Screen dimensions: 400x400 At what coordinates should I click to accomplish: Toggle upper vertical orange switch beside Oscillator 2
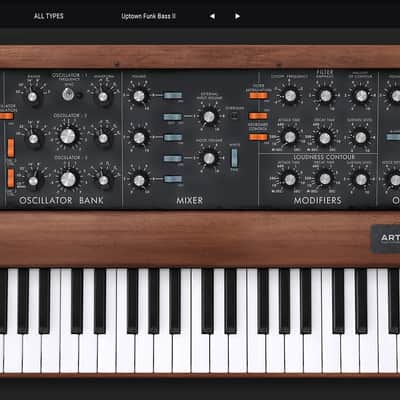coord(11,148)
